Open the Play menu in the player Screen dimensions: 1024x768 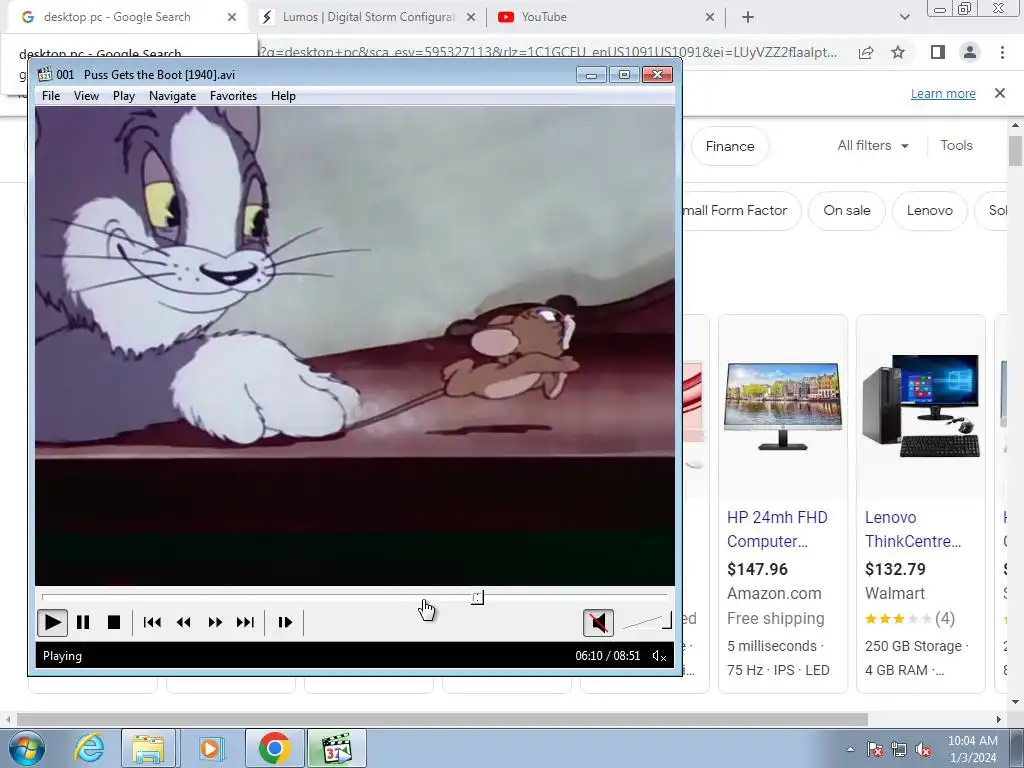(123, 96)
